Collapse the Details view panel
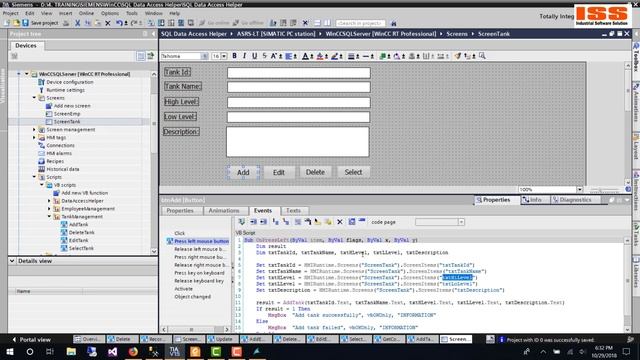Image resolution: width=640 pixels, height=360 pixels. (12, 261)
